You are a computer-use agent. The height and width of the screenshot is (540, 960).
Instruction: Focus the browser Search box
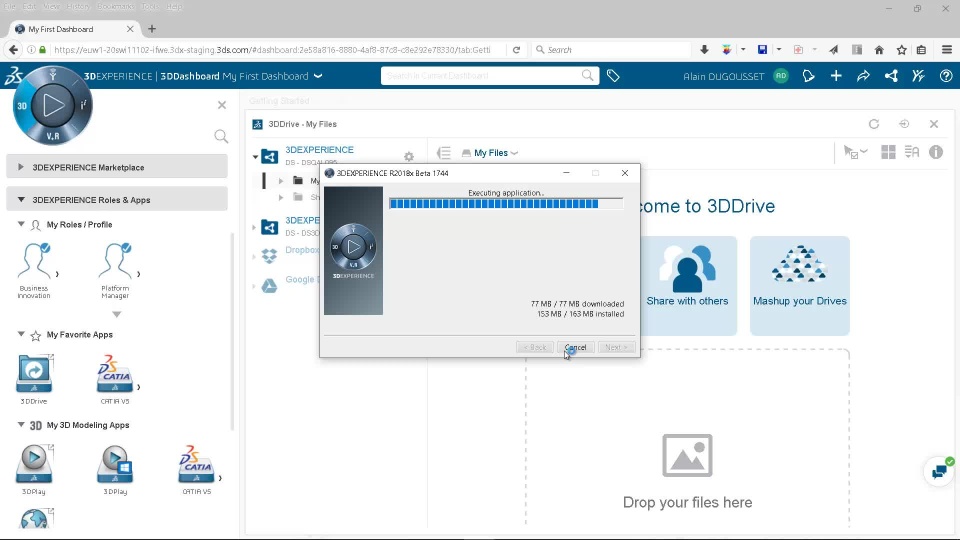[x=612, y=50]
